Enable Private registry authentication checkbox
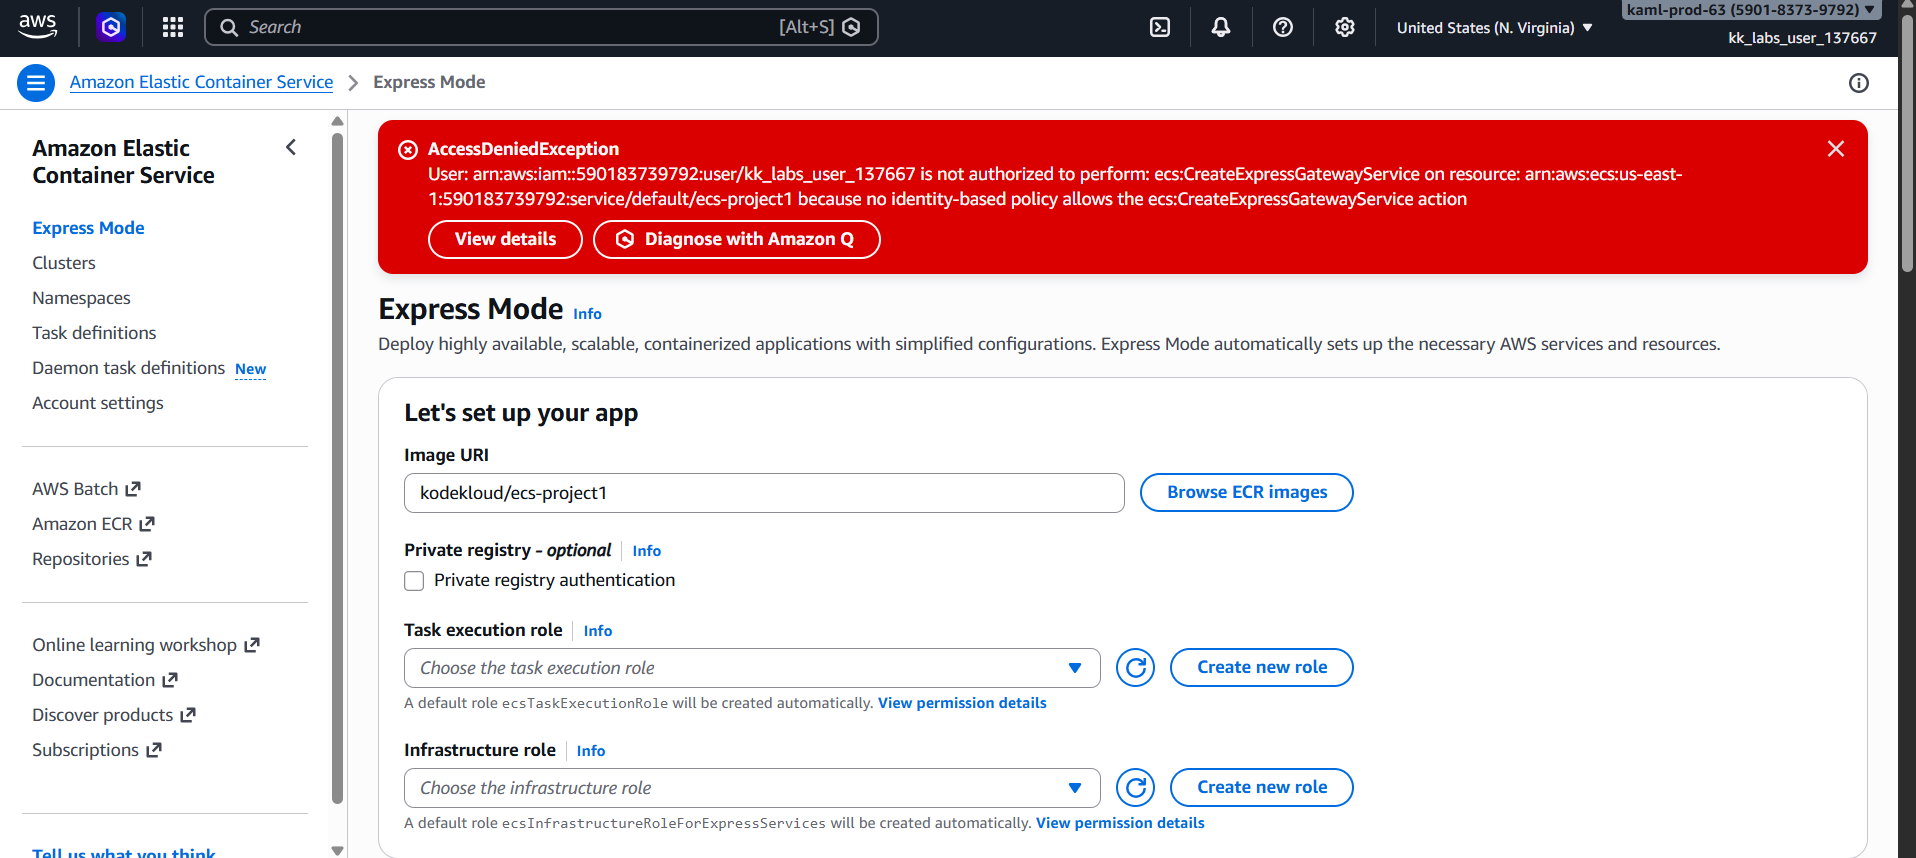The image size is (1916, 858). click(x=414, y=581)
